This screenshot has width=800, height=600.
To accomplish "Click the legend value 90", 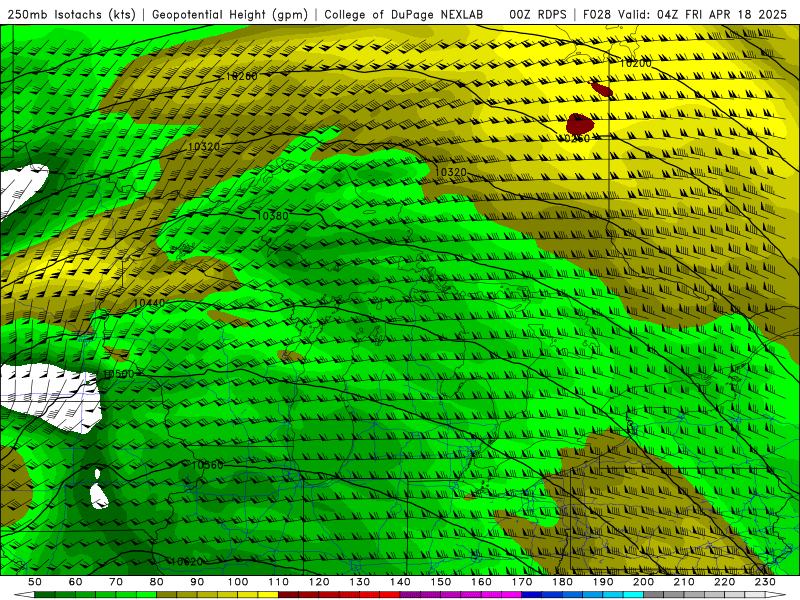I will coord(197,582).
